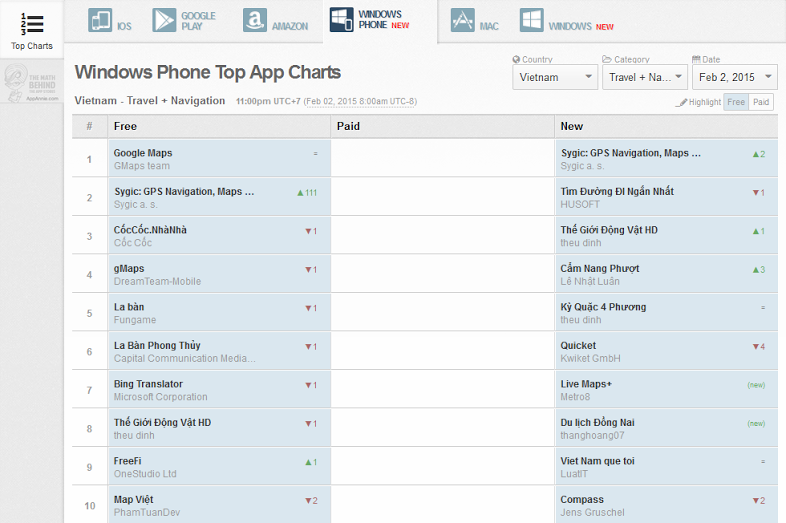The height and width of the screenshot is (523, 786).
Task: Switch to the iOS tab
Action: [110, 21]
